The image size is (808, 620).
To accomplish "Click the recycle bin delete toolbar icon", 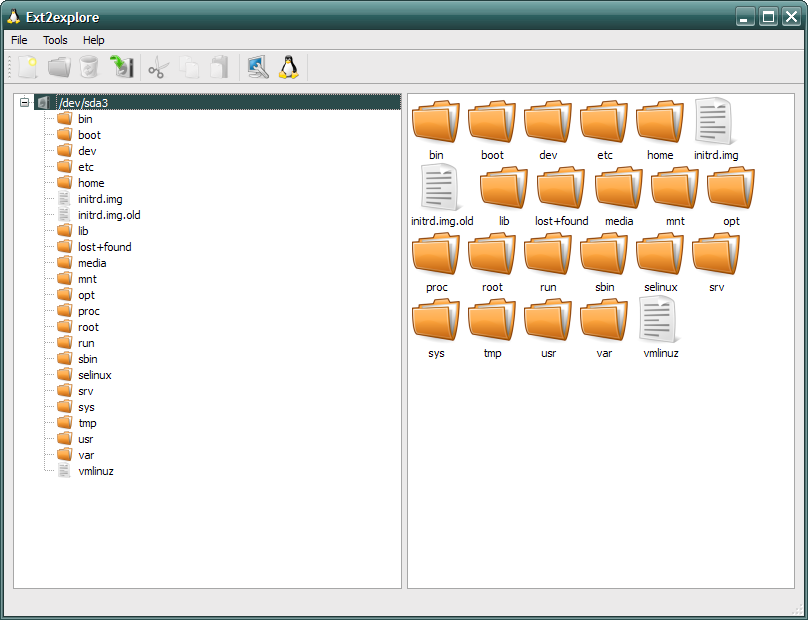I will tap(89, 67).
